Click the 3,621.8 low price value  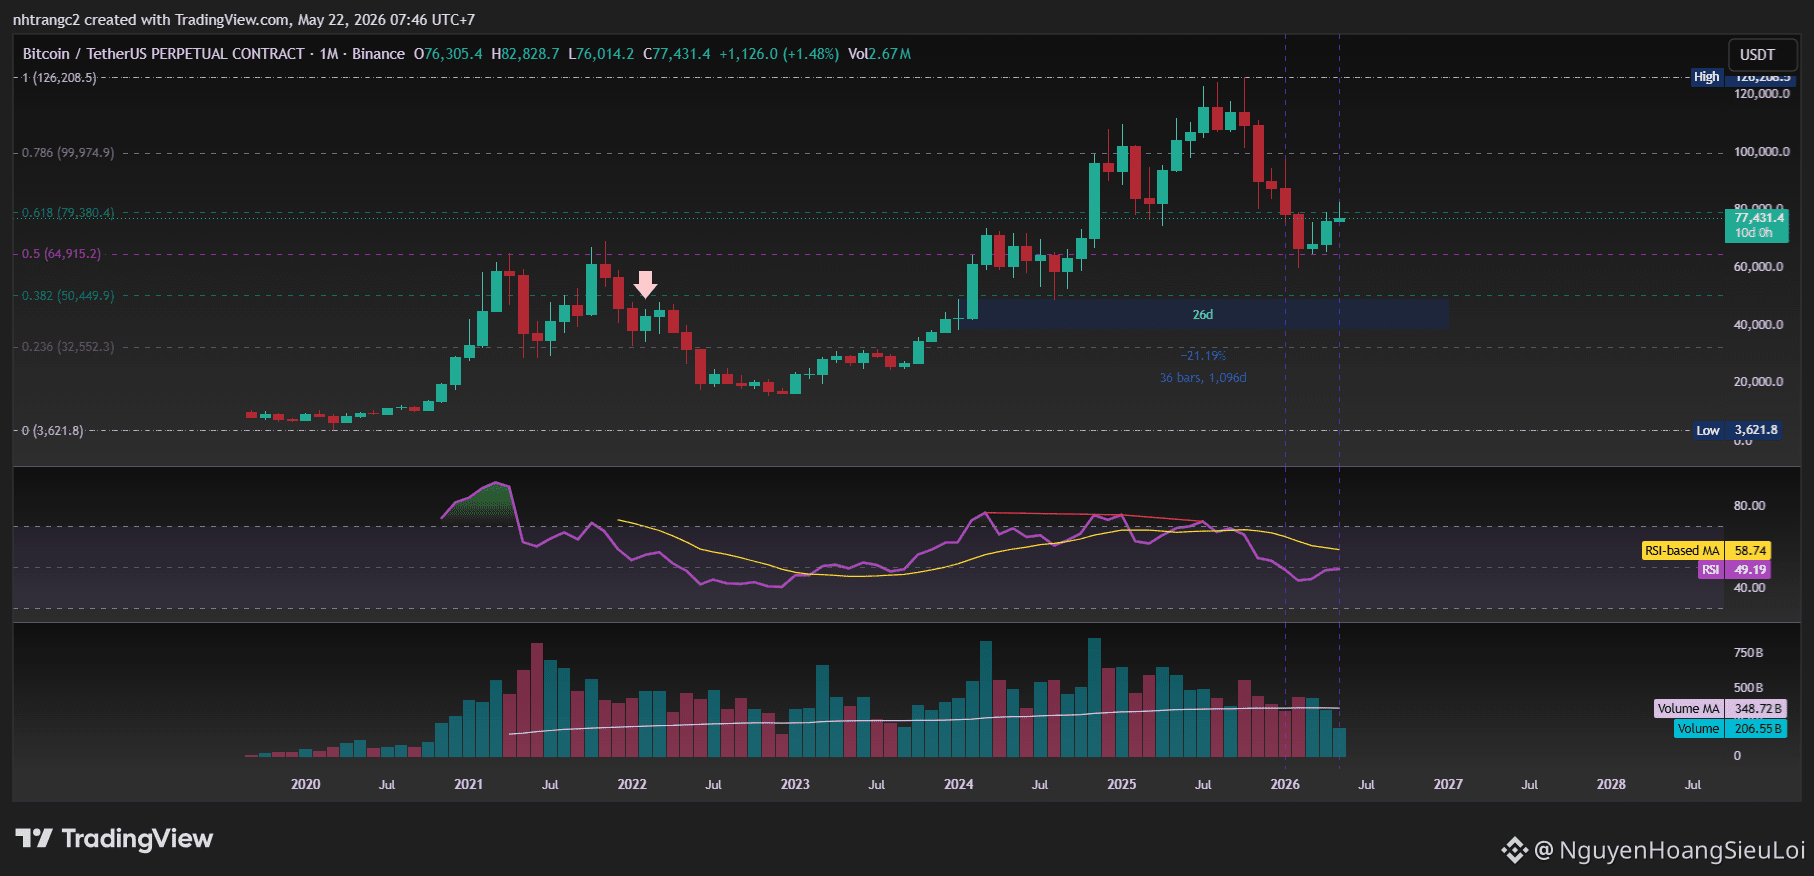pyautogui.click(x=1756, y=430)
